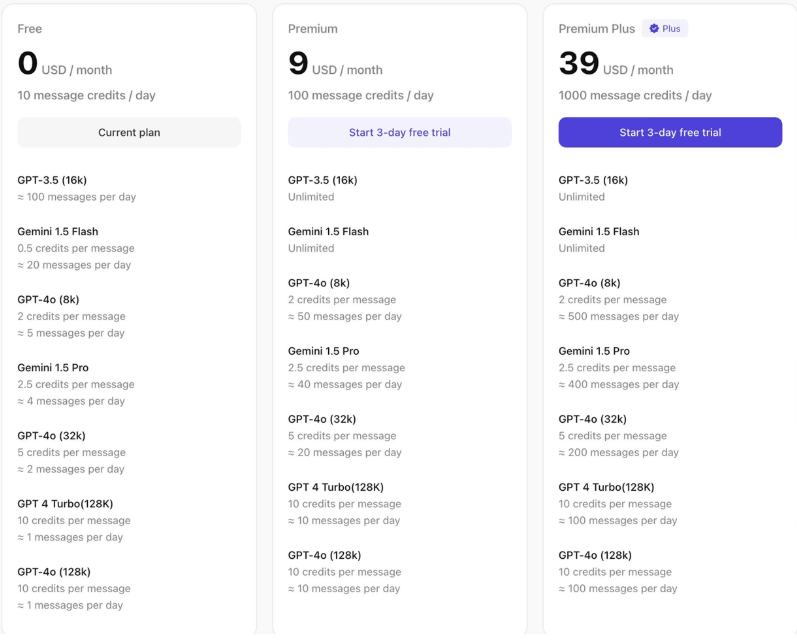The width and height of the screenshot is (797, 644).
Task: Click '0.5 credits per message' in Free plan
Action: click(x=76, y=248)
